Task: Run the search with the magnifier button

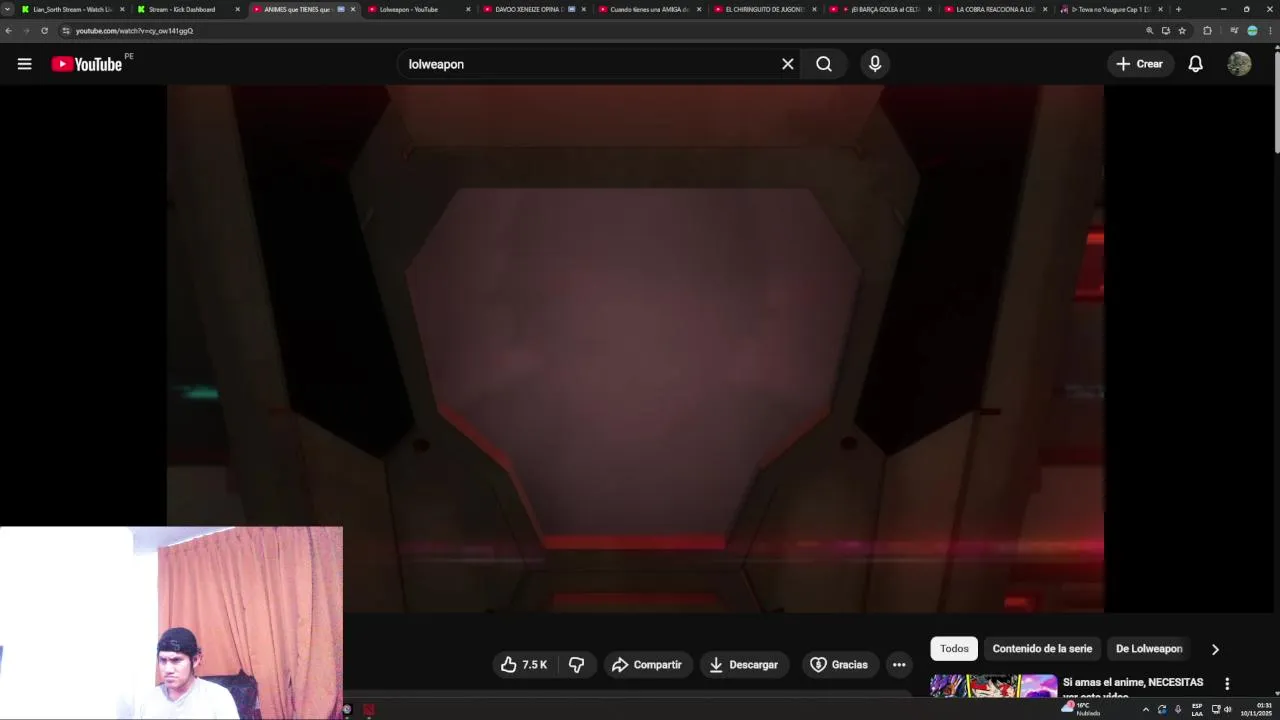Action: [x=824, y=64]
